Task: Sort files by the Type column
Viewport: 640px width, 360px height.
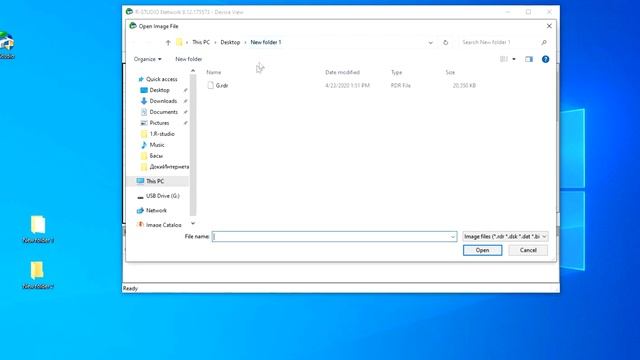Action: pos(396,72)
